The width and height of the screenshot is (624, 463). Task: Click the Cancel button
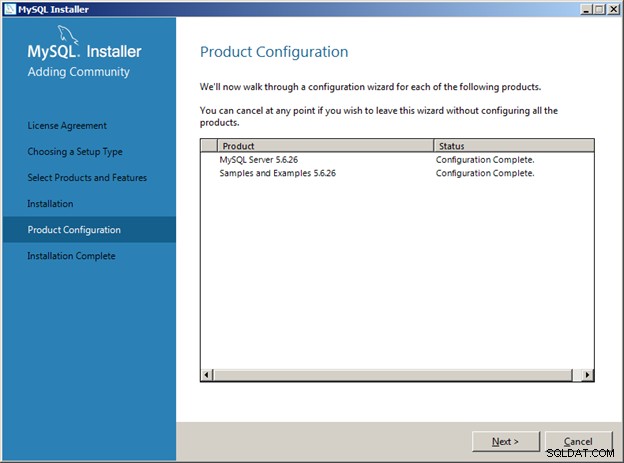578,442
